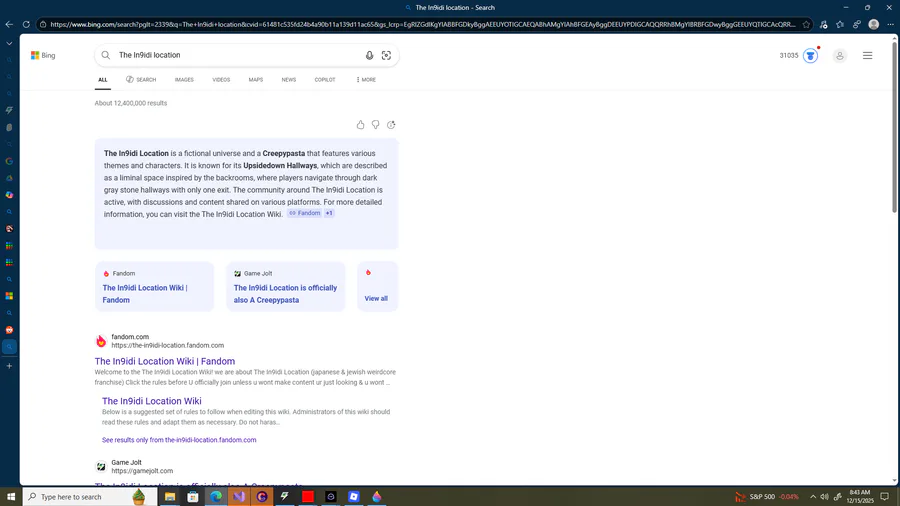Click the volume speaker tray icon

click(x=825, y=496)
